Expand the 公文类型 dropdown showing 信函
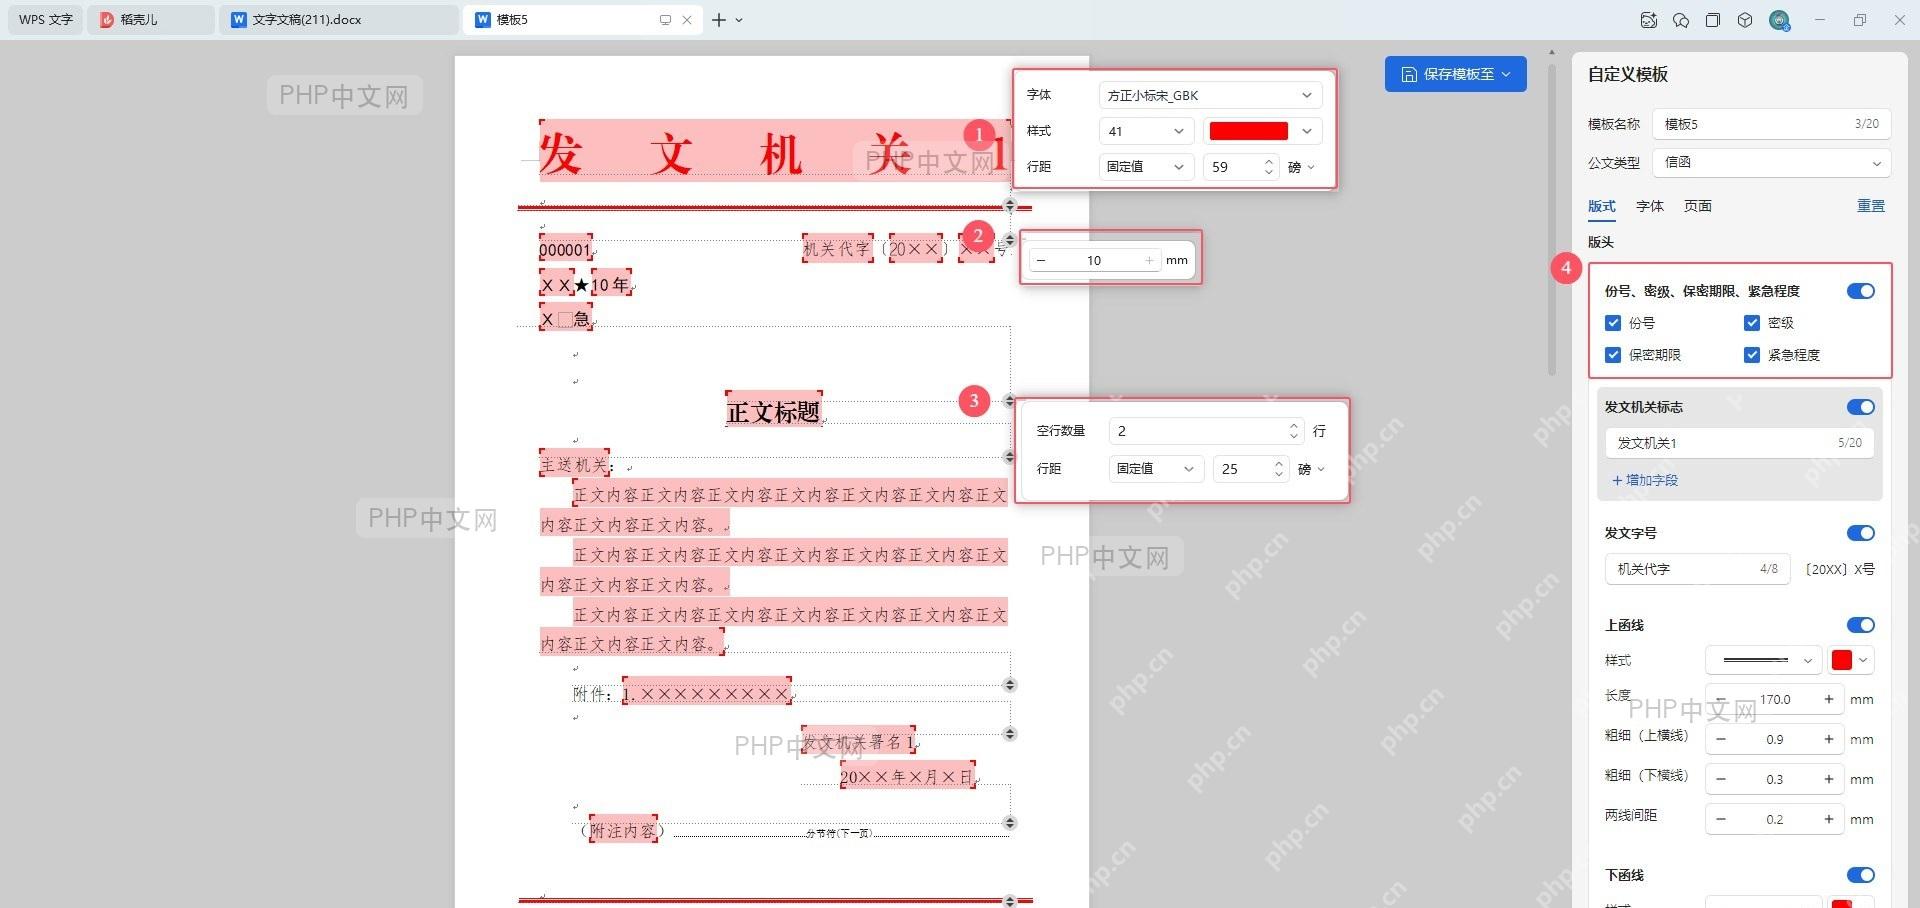Image resolution: width=1920 pixels, height=908 pixels. [x=1771, y=163]
